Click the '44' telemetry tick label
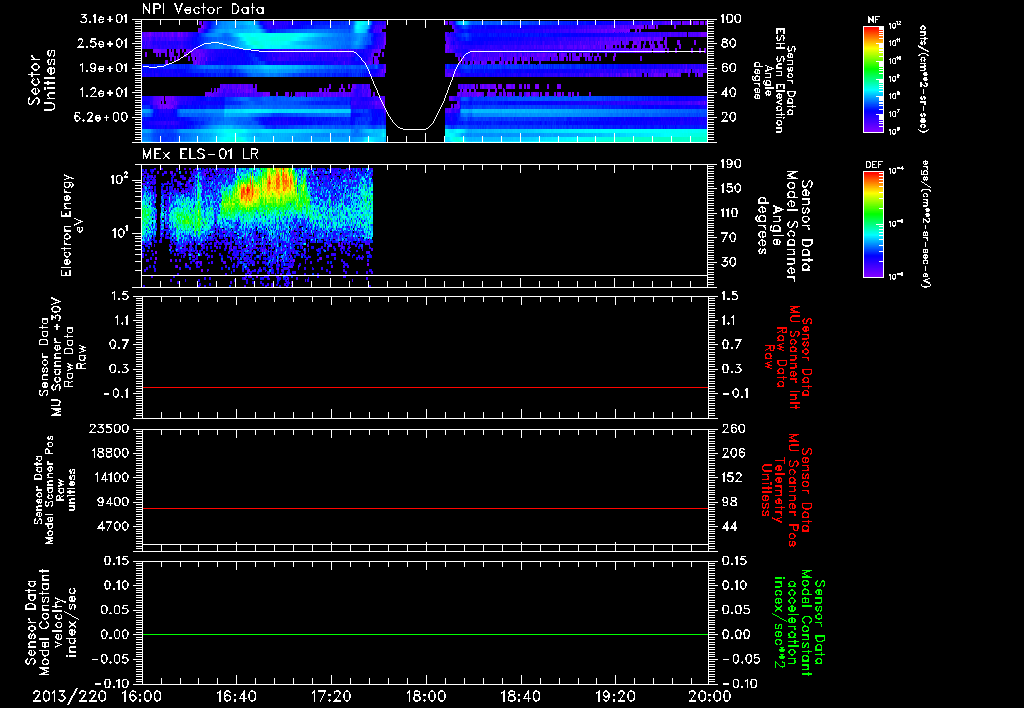 pos(728,526)
